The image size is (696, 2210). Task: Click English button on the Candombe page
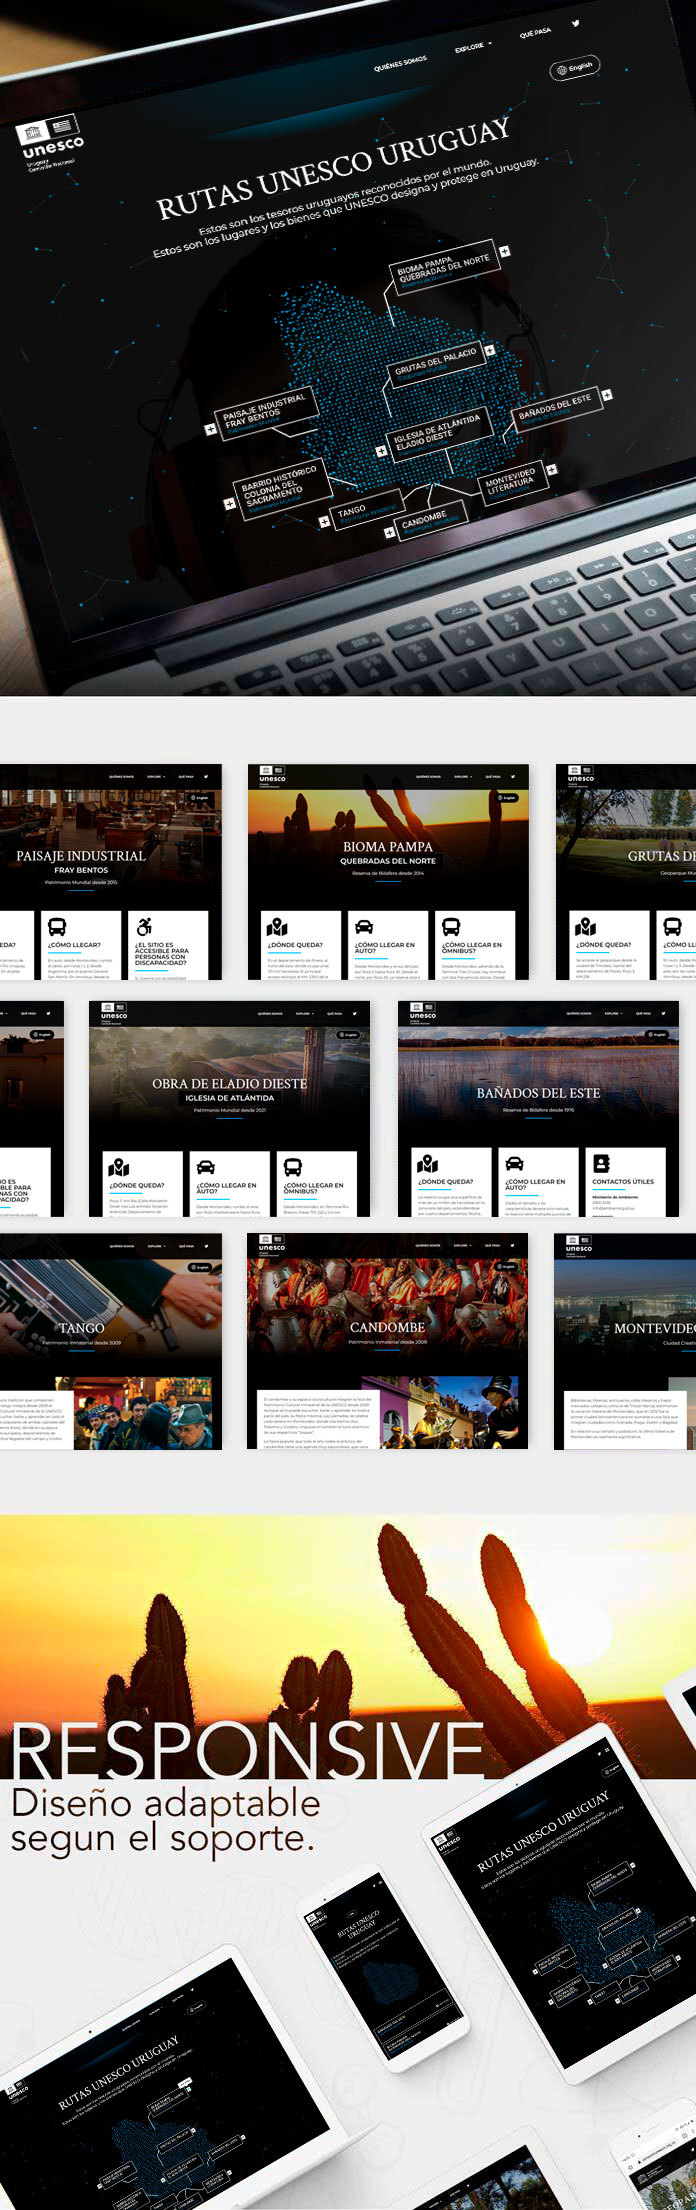pyautogui.click(x=507, y=1267)
